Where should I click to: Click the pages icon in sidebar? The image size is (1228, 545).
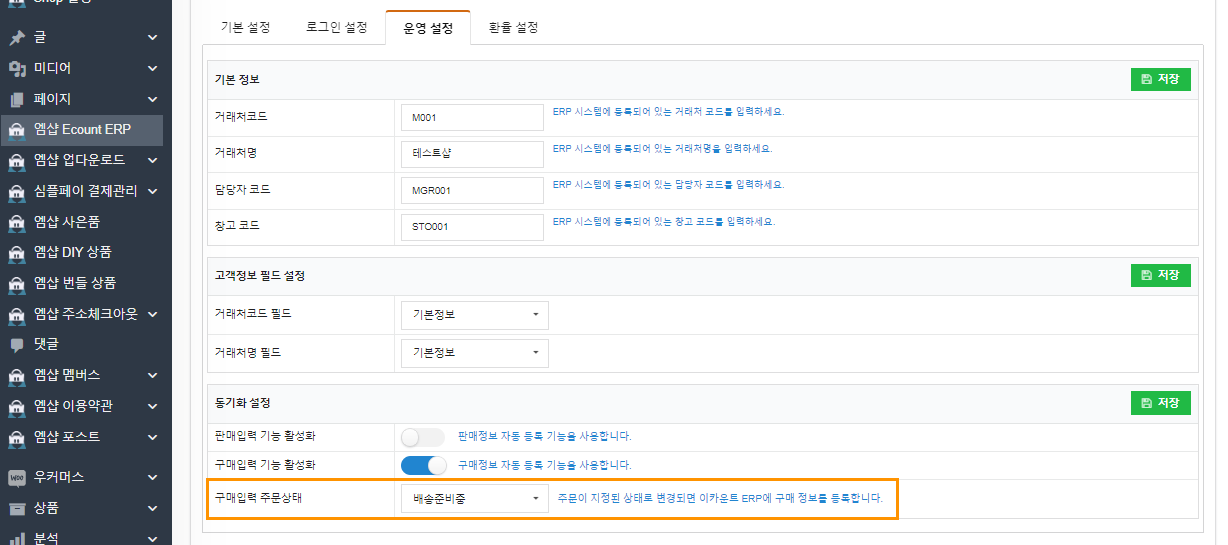coord(16,100)
